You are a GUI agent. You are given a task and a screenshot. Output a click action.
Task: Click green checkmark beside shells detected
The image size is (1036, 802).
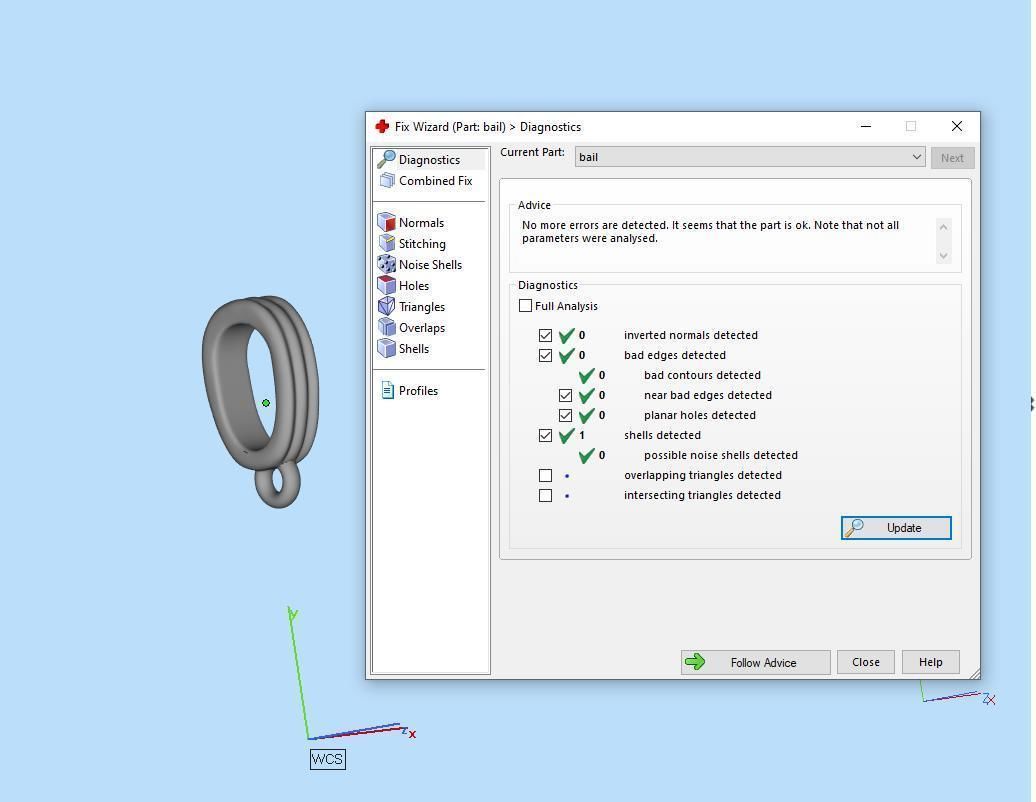(x=566, y=435)
